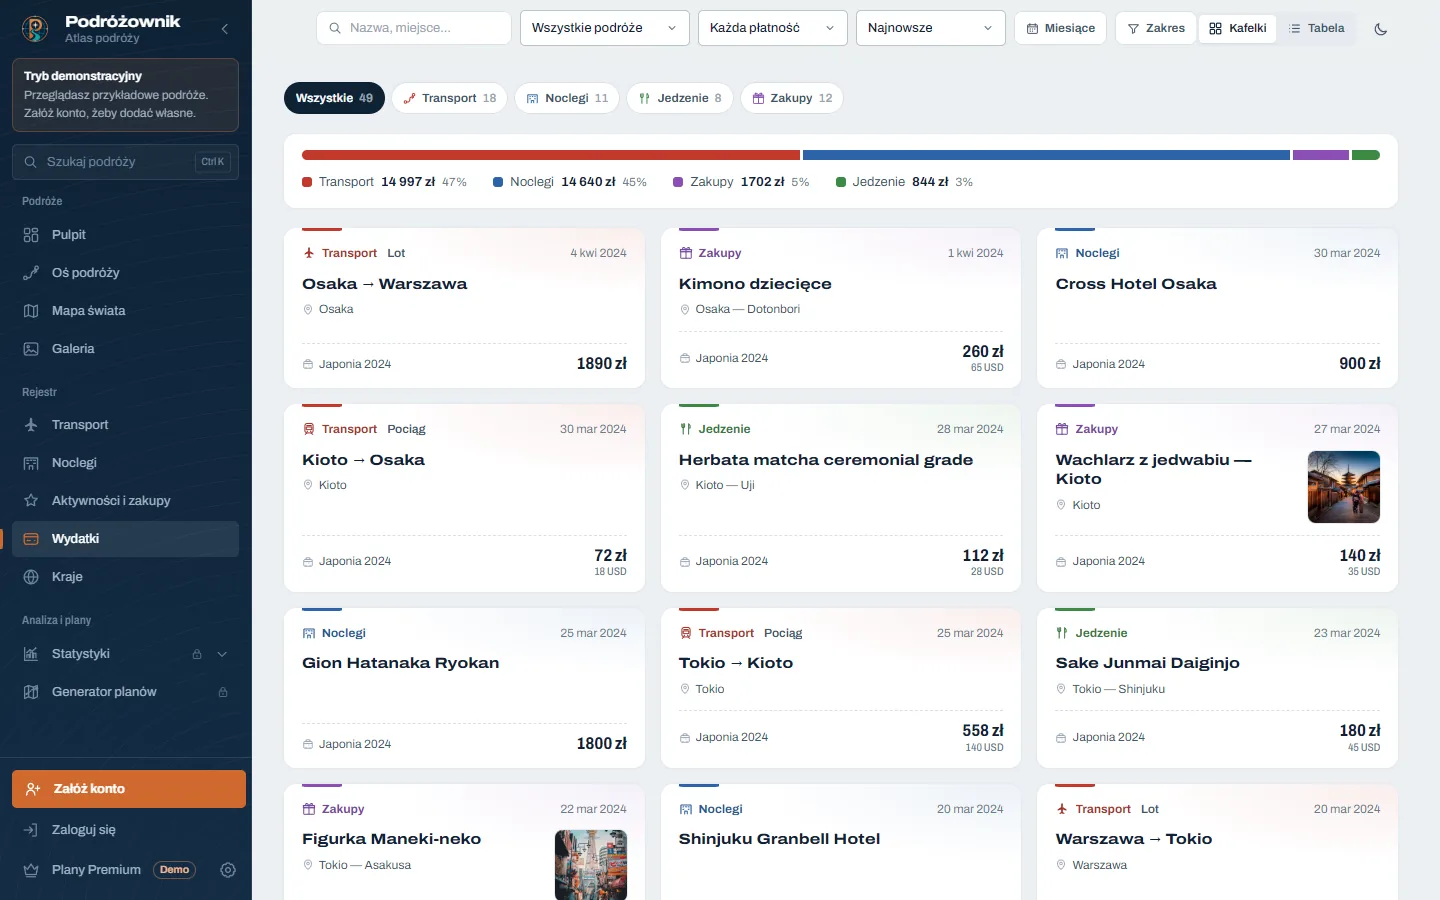The width and height of the screenshot is (1440, 900).
Task: Focus the Szukaj podróży search box
Action: click(125, 162)
